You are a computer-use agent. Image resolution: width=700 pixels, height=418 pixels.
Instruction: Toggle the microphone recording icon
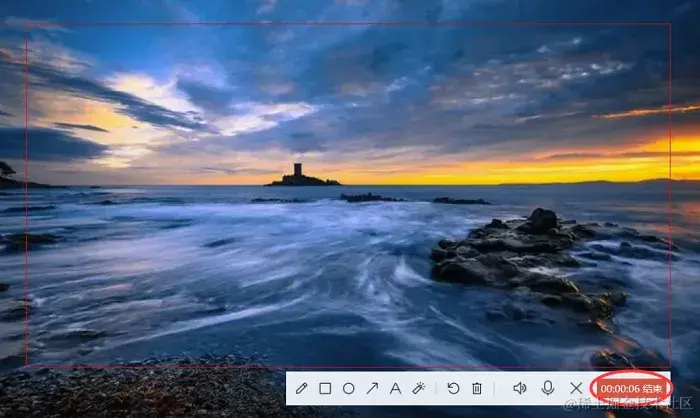[x=548, y=388]
